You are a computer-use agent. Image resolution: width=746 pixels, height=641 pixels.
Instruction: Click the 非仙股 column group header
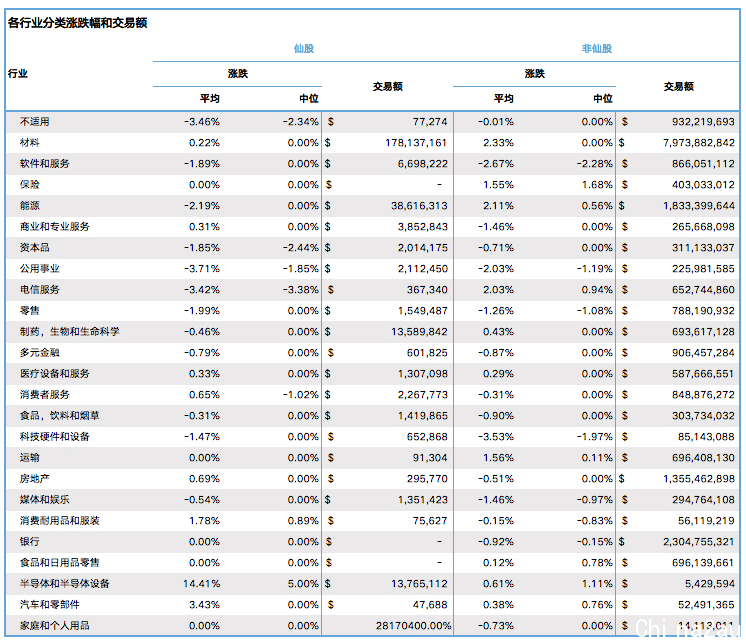coord(597,49)
